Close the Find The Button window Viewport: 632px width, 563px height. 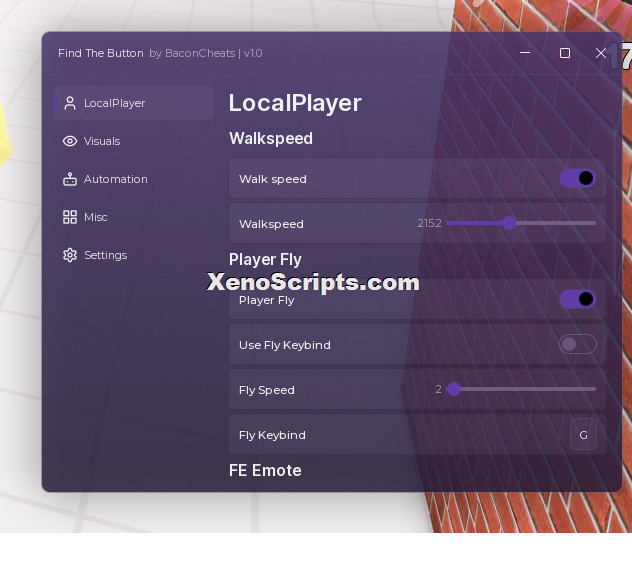pos(601,53)
